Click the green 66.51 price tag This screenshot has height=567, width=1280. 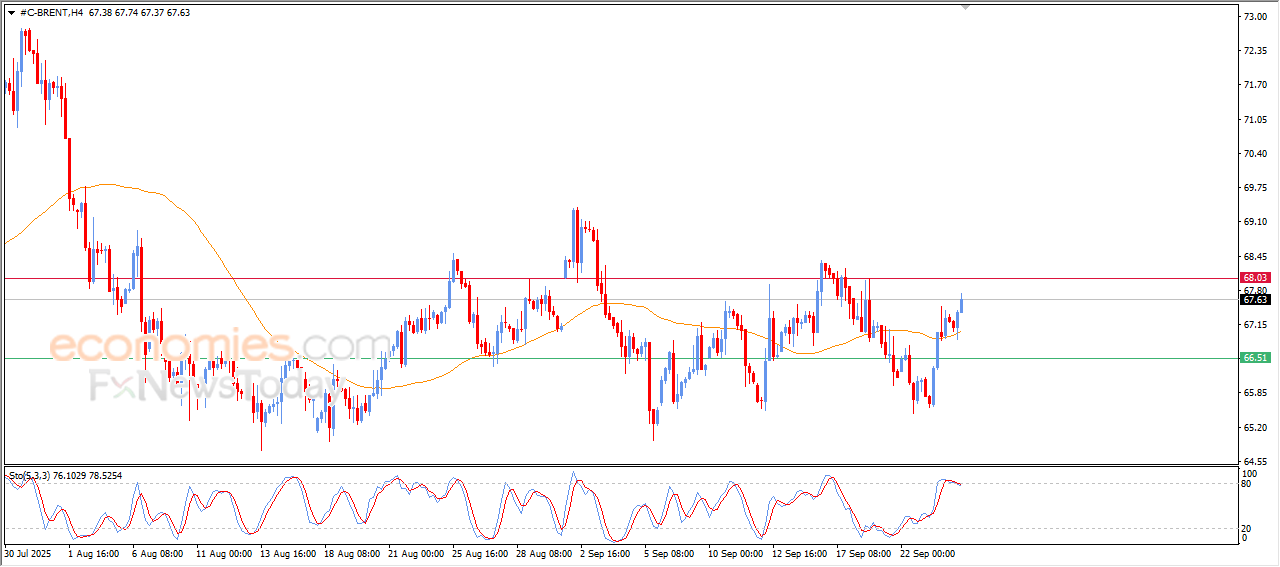(x=1255, y=357)
